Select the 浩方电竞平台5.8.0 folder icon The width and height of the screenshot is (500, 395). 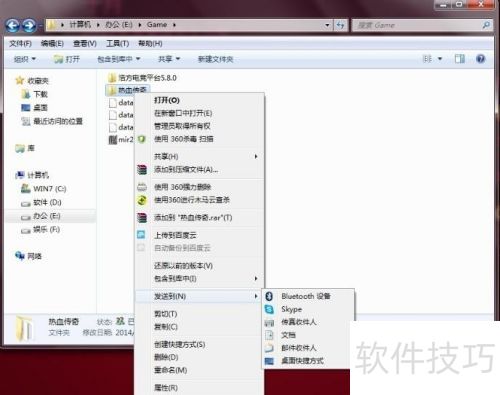click(x=112, y=78)
